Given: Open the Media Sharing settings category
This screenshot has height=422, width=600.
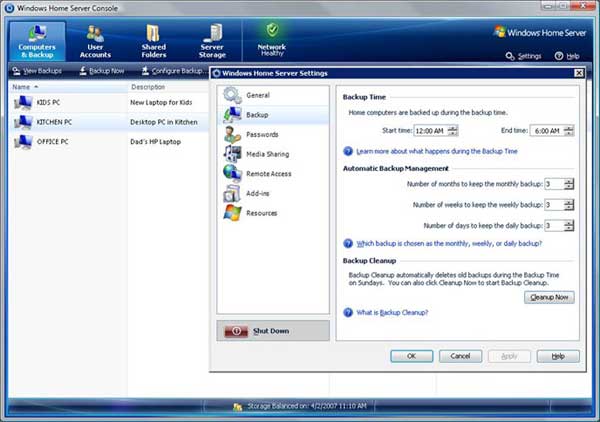Looking at the screenshot, I should tap(273, 154).
